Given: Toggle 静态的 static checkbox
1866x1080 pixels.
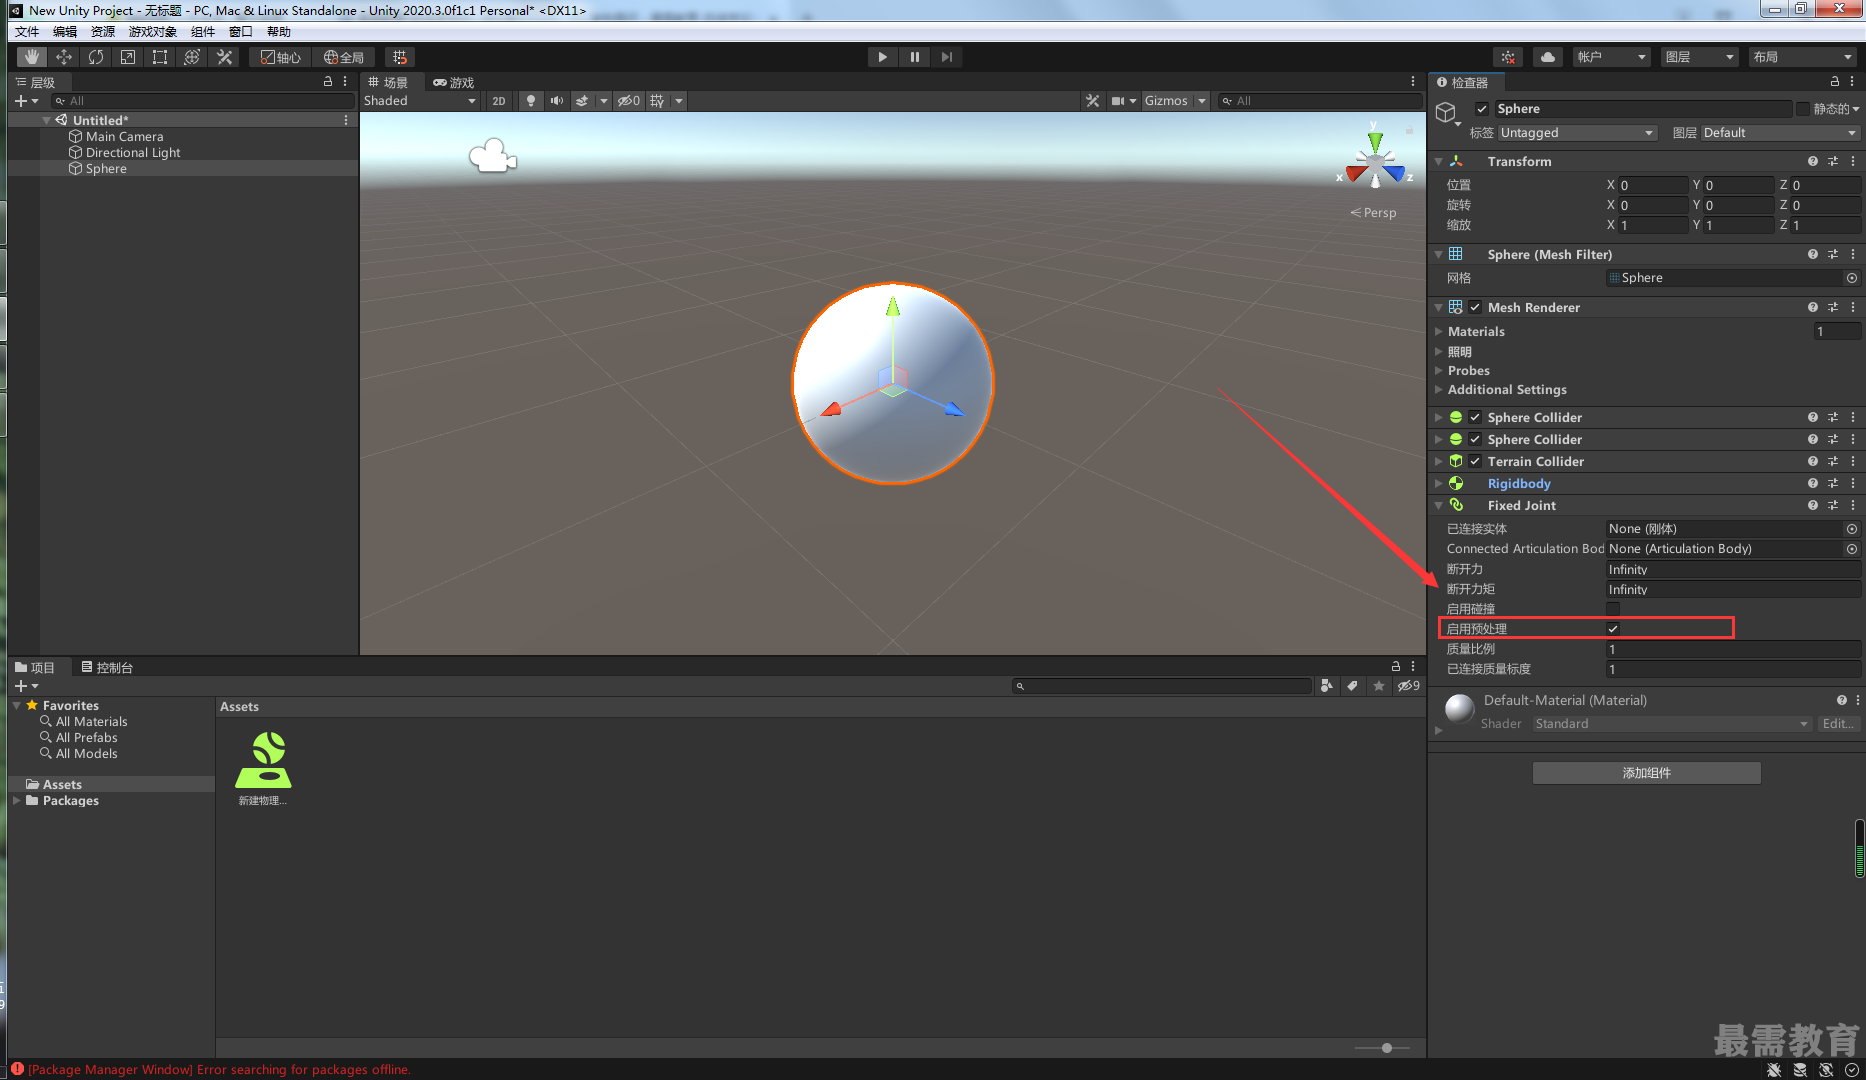Looking at the screenshot, I should (x=1803, y=109).
